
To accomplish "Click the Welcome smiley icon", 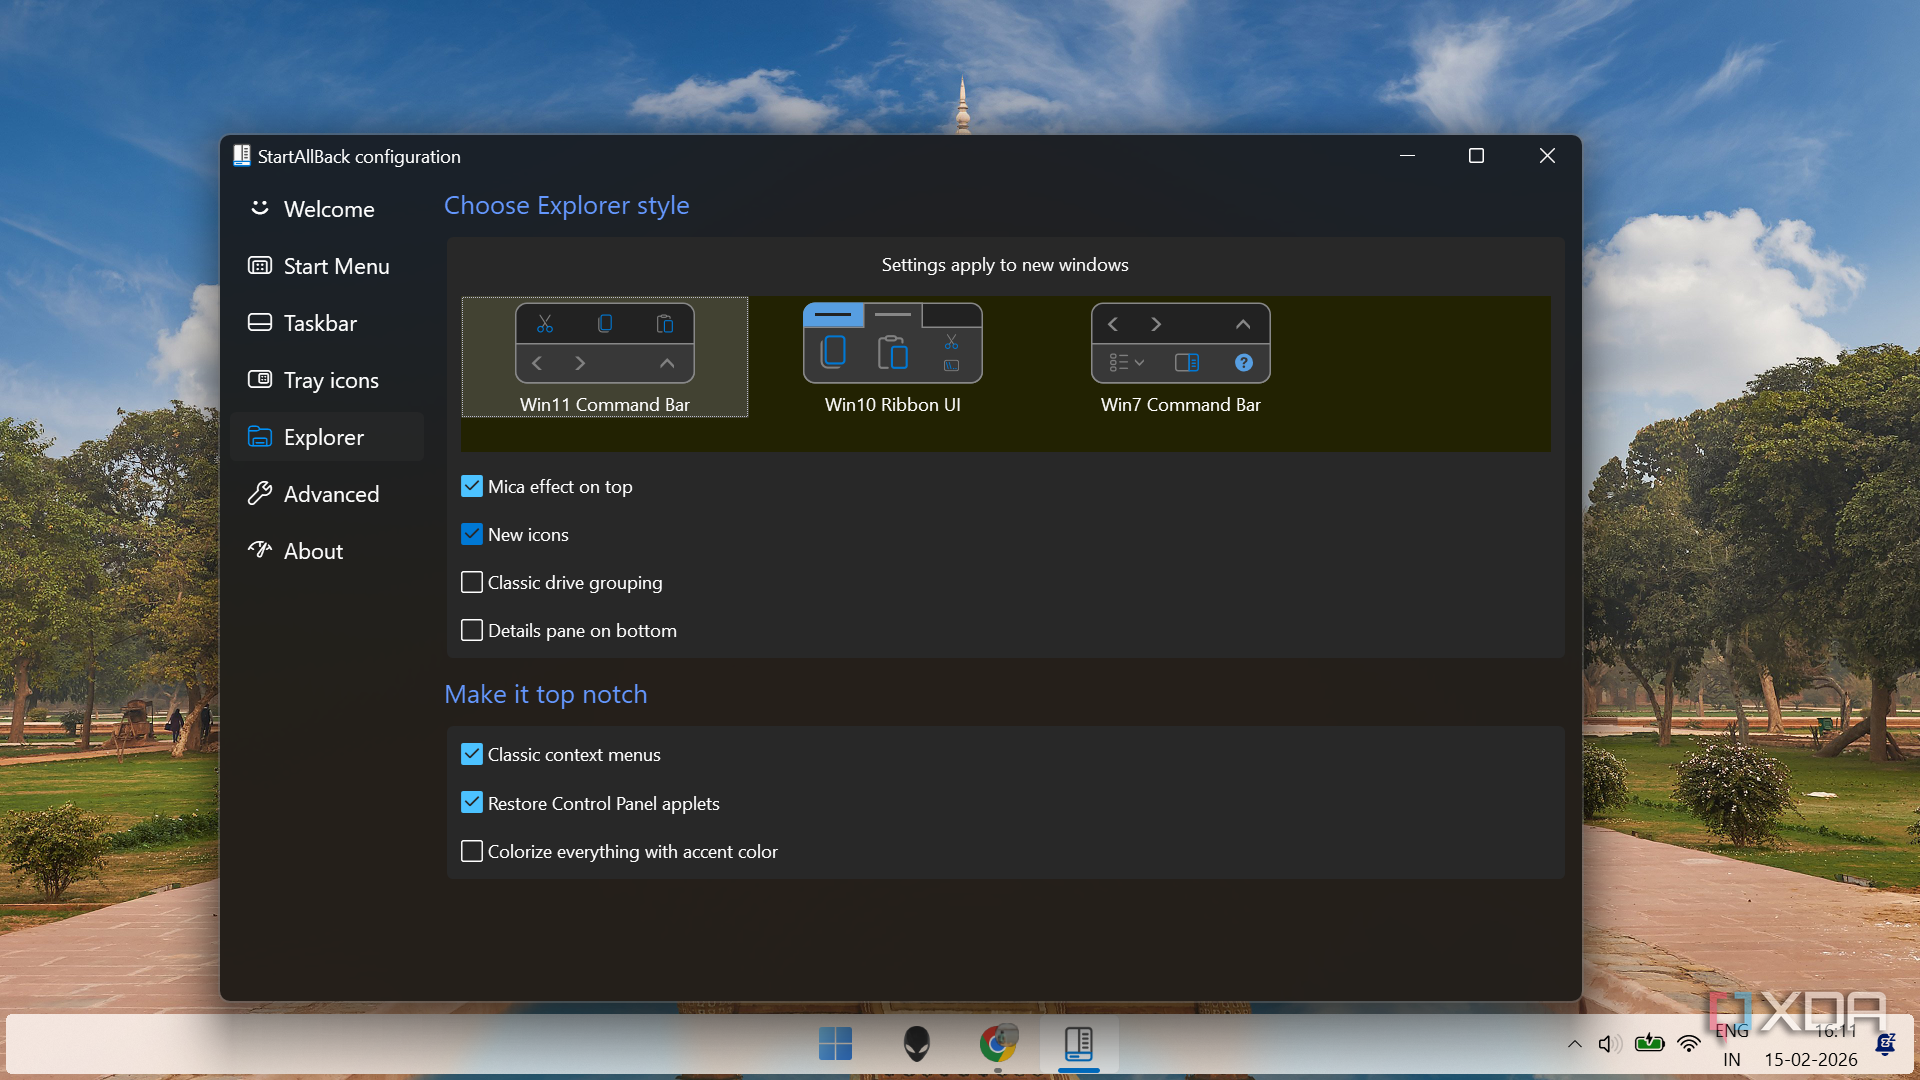I will [x=260, y=208].
